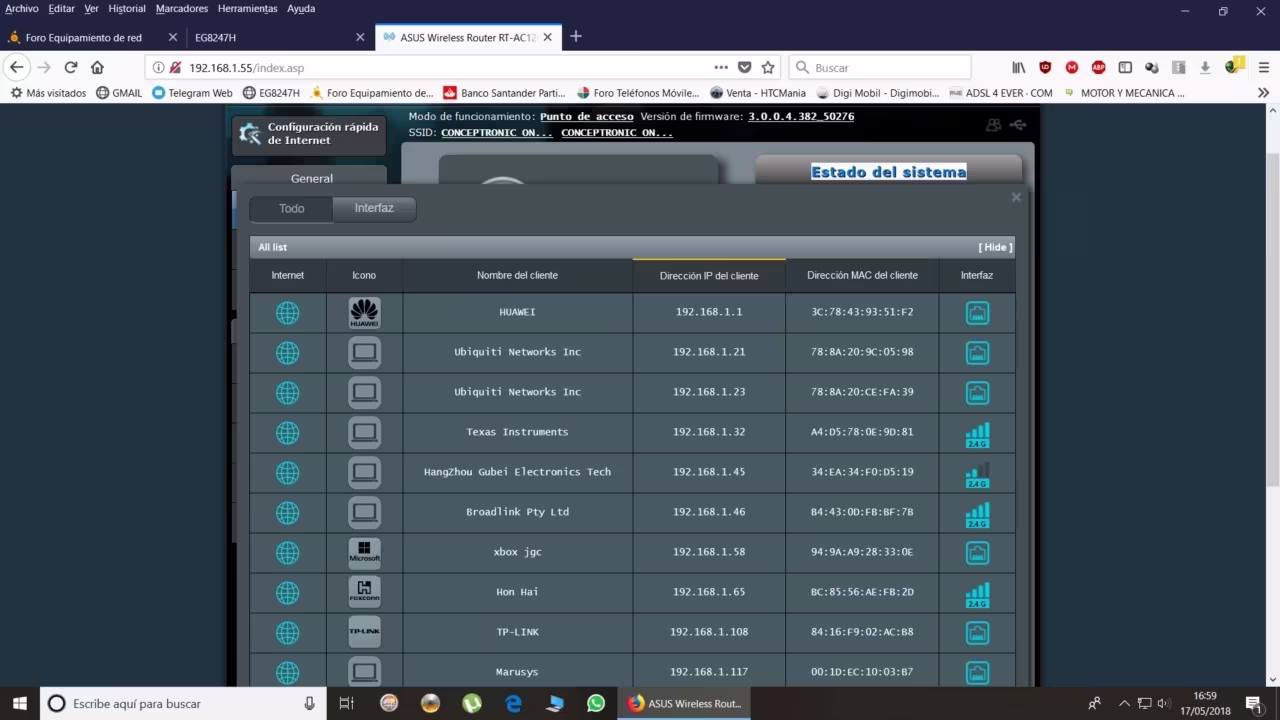Open Windows Task View
The image size is (1280, 720).
point(347,703)
